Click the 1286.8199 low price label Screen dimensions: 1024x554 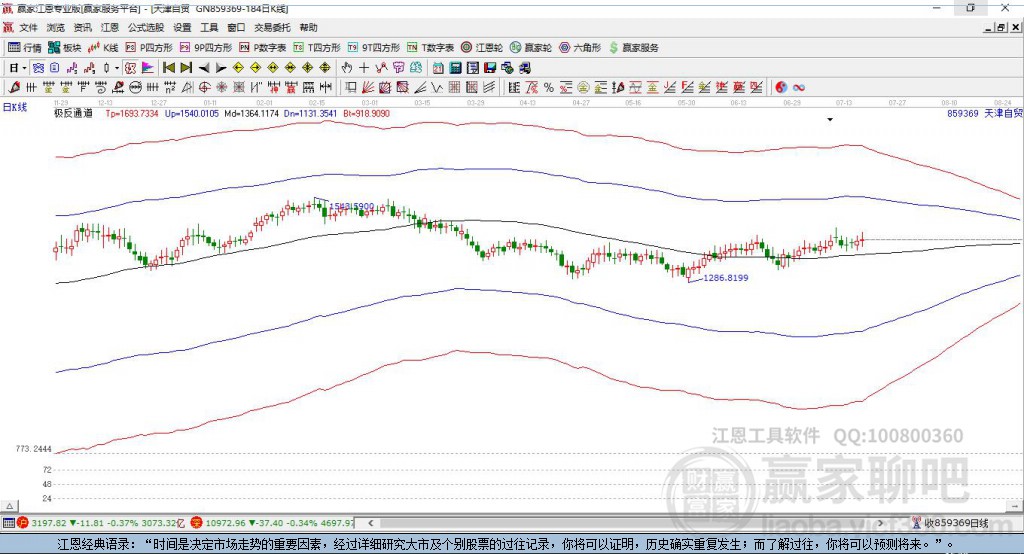click(726, 278)
